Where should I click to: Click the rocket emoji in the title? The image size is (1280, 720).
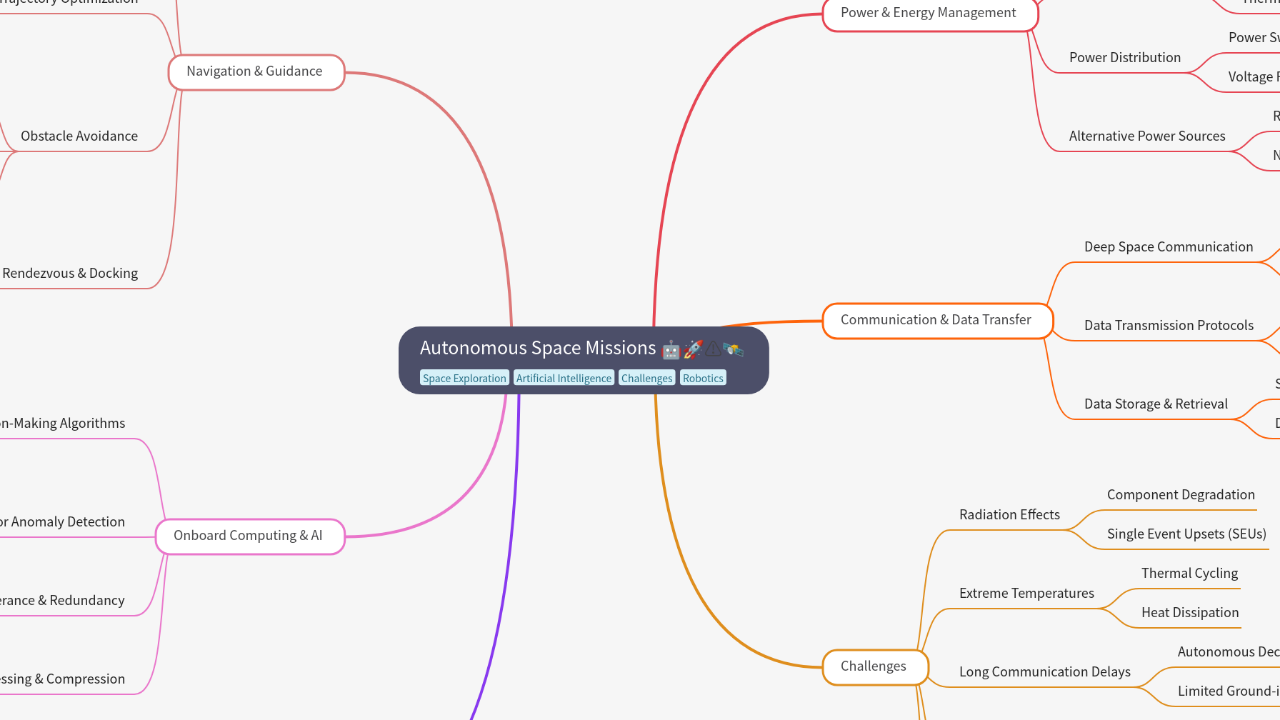pos(693,349)
